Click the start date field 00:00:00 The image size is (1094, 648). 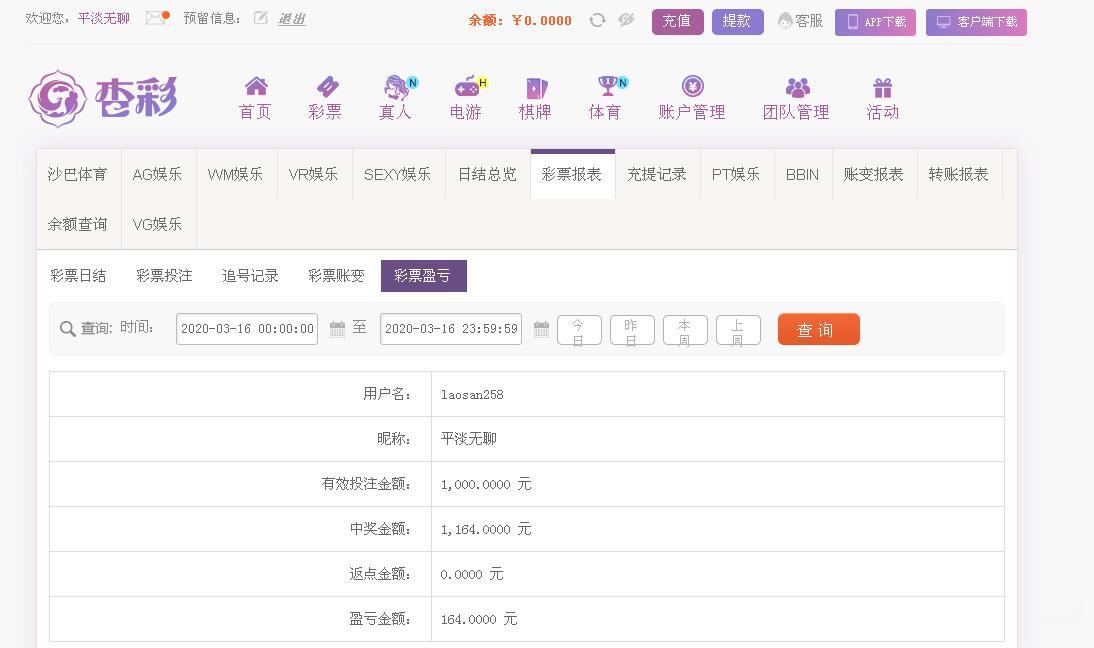[247, 329]
